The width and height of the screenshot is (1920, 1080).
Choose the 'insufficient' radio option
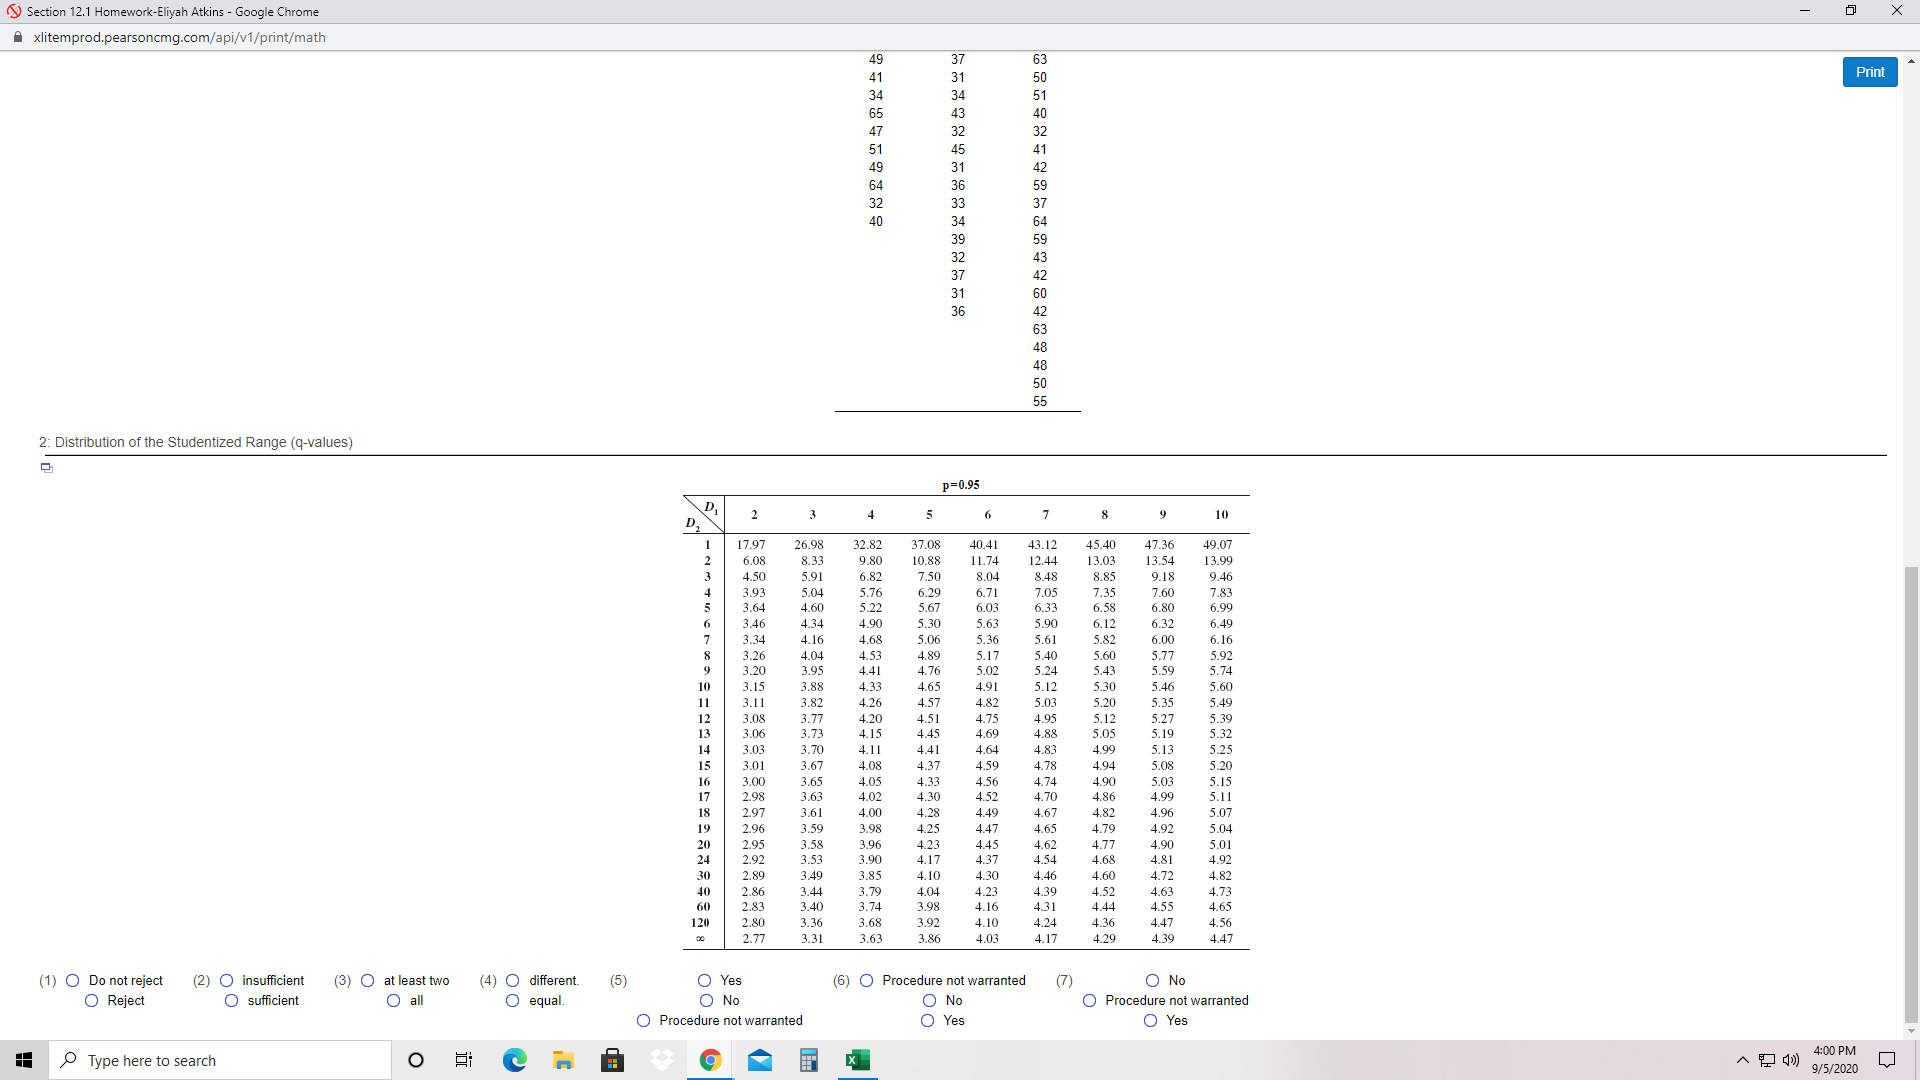click(227, 980)
